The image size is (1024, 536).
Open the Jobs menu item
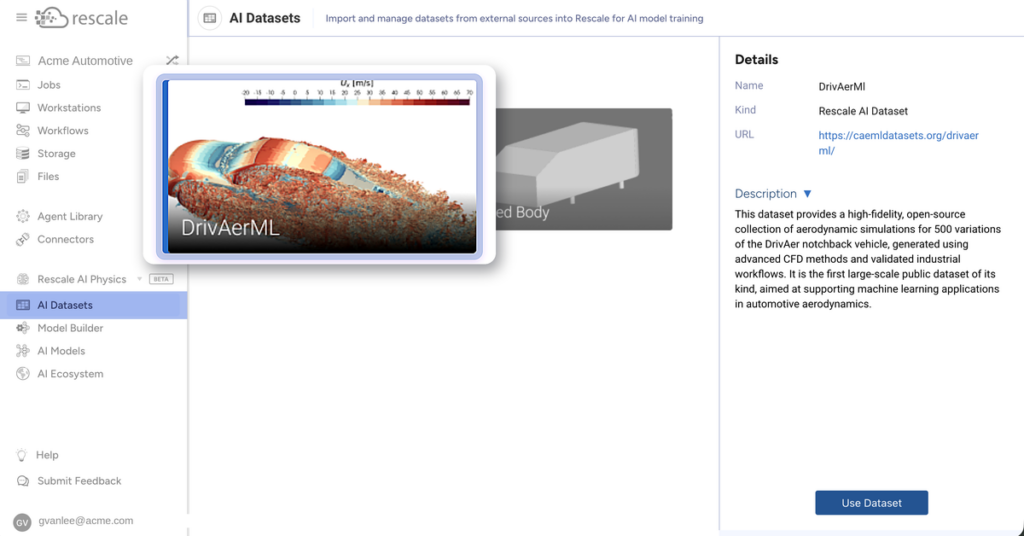(x=49, y=85)
